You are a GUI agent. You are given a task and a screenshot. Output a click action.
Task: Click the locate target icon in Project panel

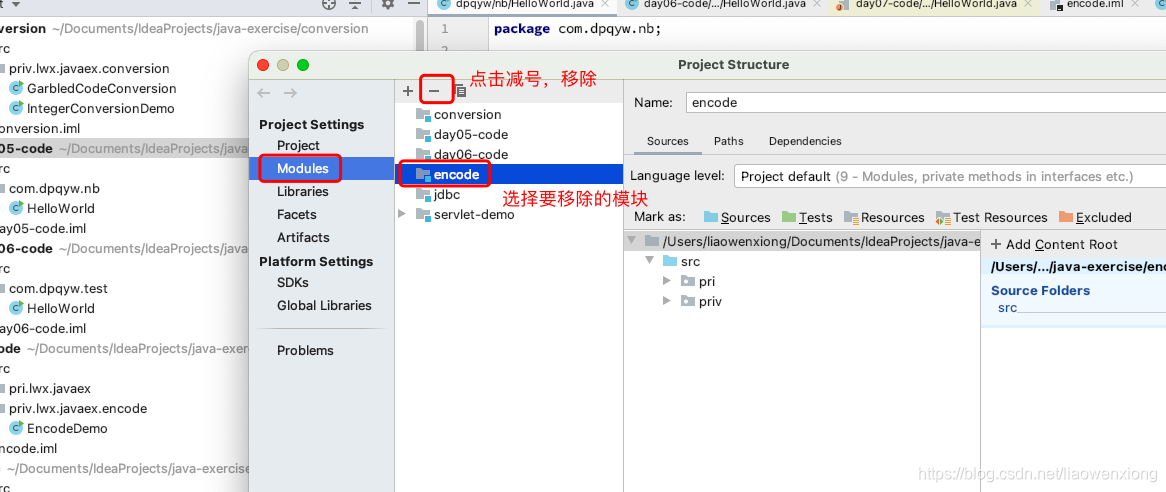click(x=329, y=4)
